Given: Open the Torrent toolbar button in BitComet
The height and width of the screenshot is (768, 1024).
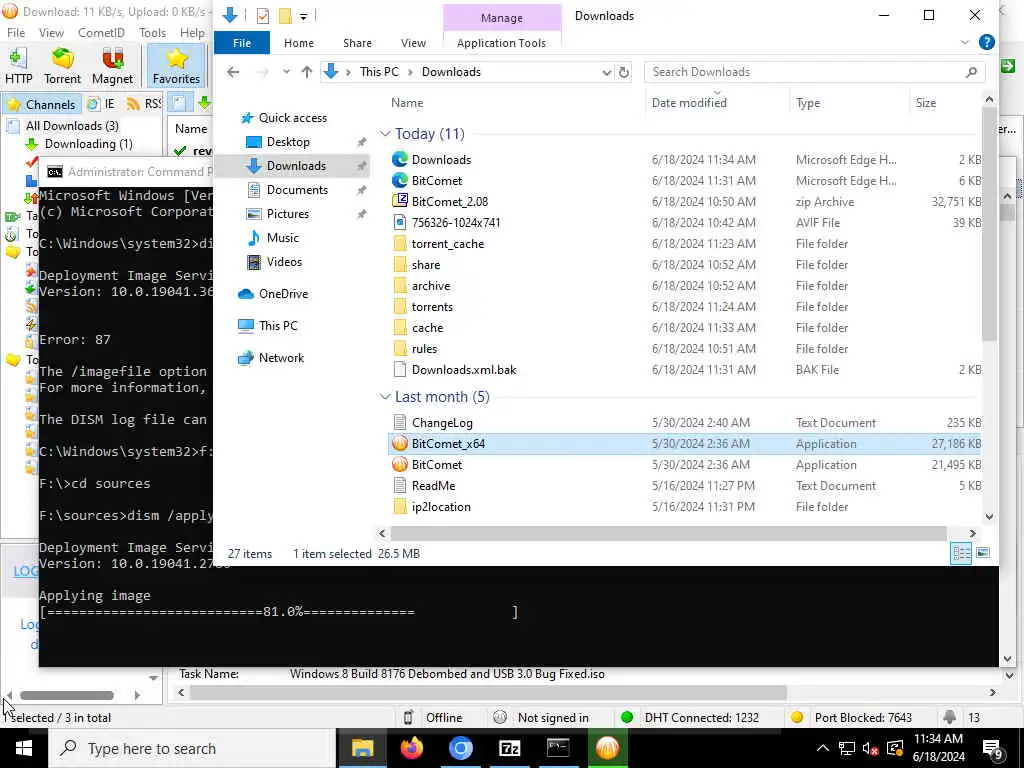Looking at the screenshot, I should click(x=63, y=65).
